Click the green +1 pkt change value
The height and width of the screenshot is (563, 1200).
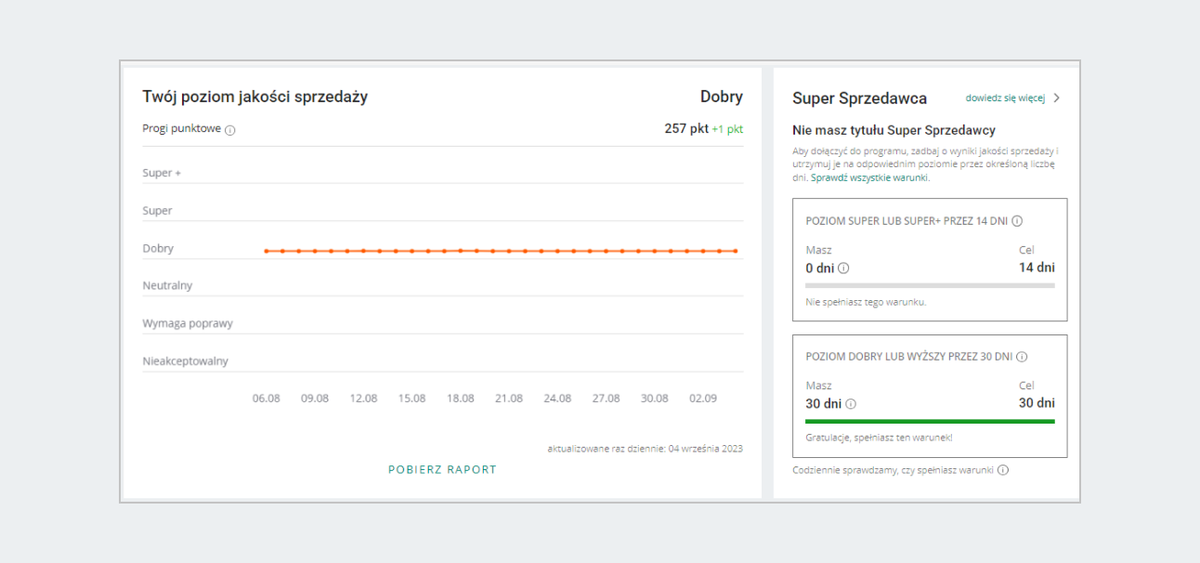coord(728,129)
